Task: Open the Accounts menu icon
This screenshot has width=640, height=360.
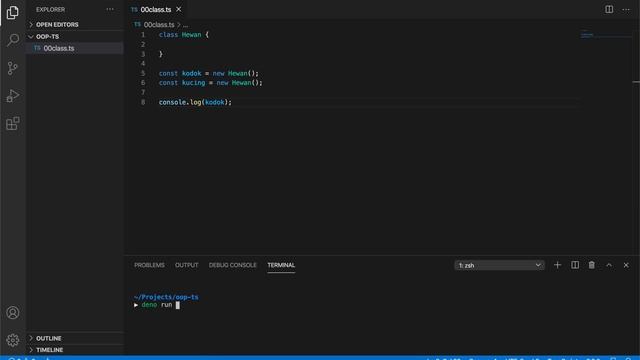Action: (13, 313)
